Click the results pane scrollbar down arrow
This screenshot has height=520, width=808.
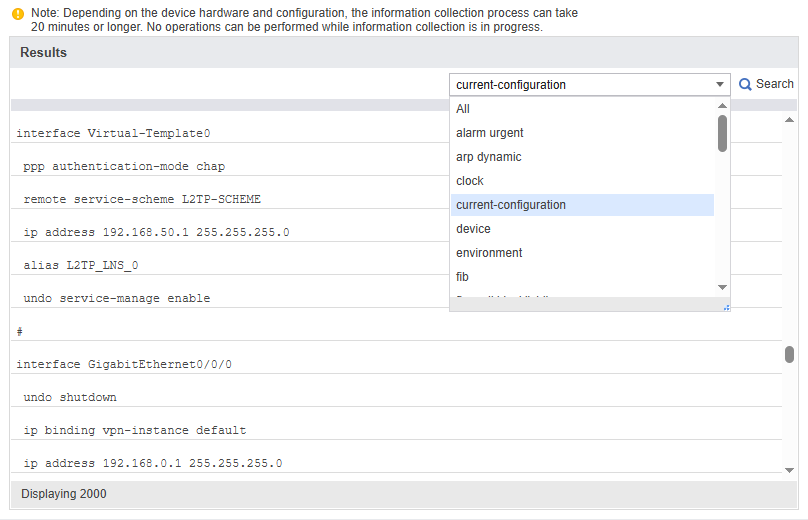789,470
